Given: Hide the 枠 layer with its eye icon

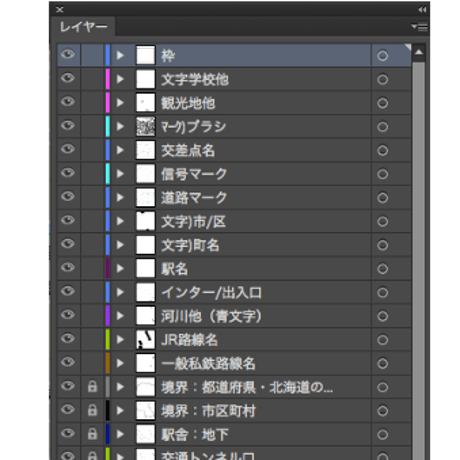Looking at the screenshot, I should tap(68, 54).
